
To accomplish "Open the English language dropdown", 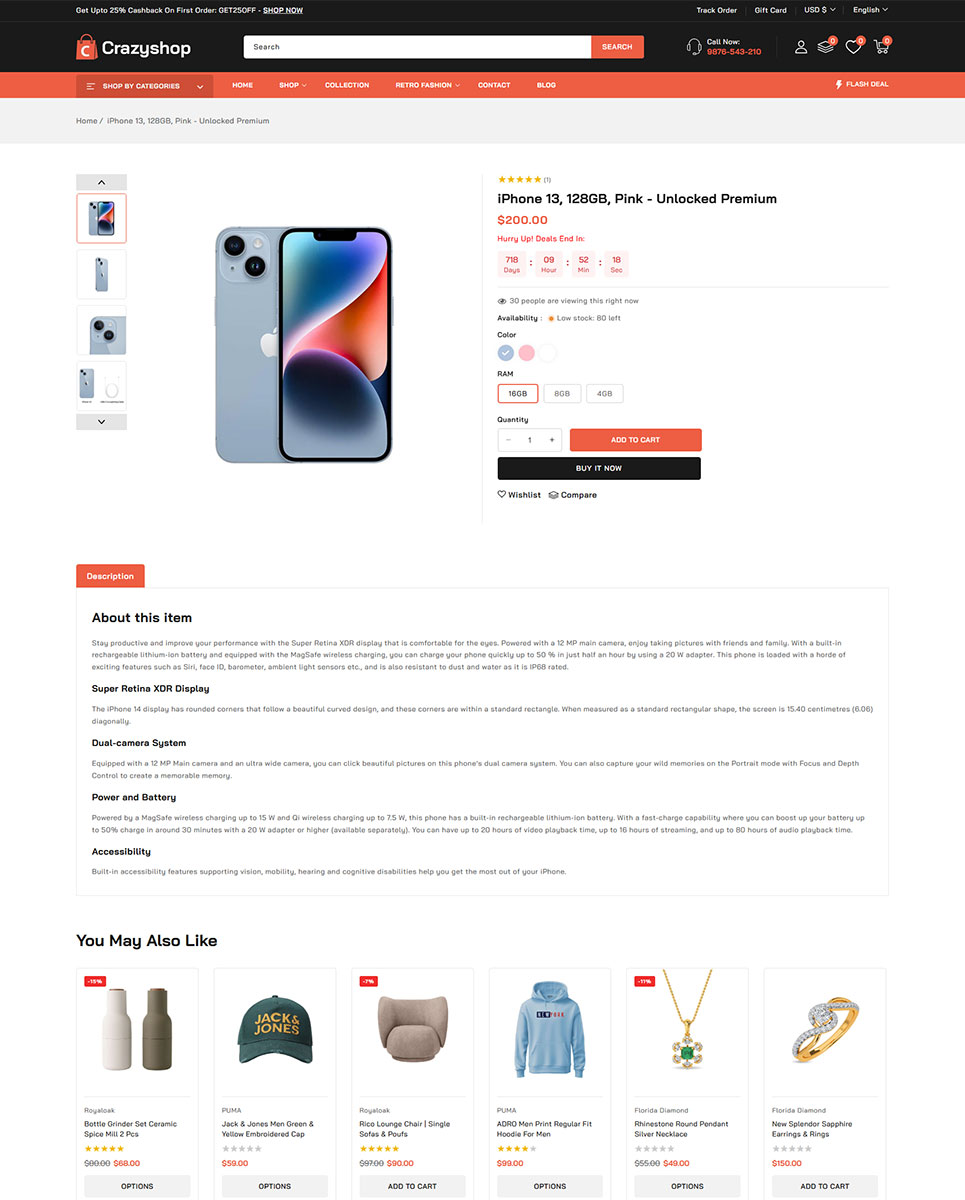I will 870,10.
